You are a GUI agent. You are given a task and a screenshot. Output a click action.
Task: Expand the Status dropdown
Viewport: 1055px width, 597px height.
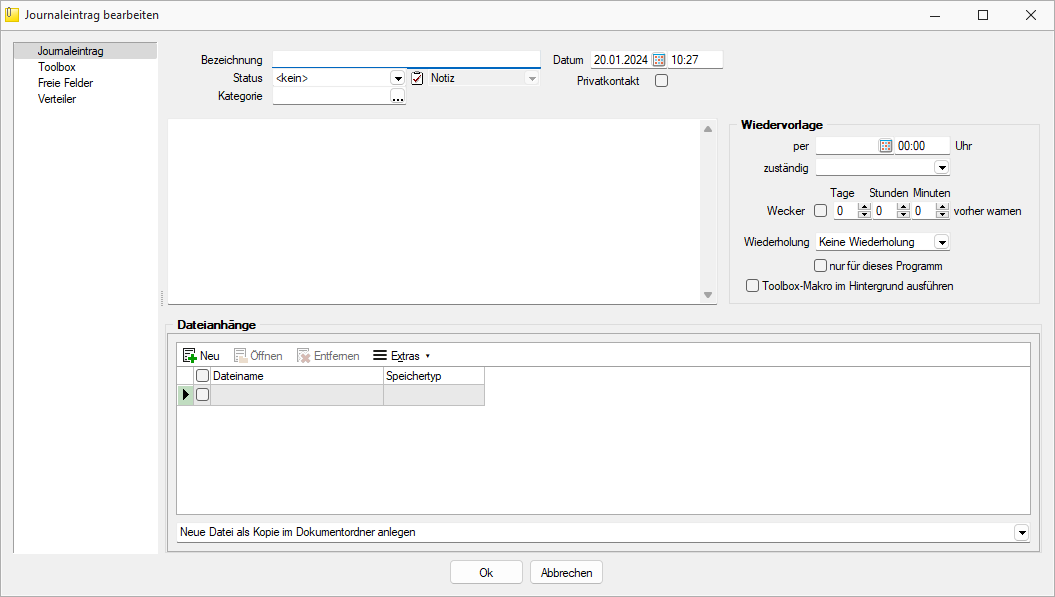(398, 78)
